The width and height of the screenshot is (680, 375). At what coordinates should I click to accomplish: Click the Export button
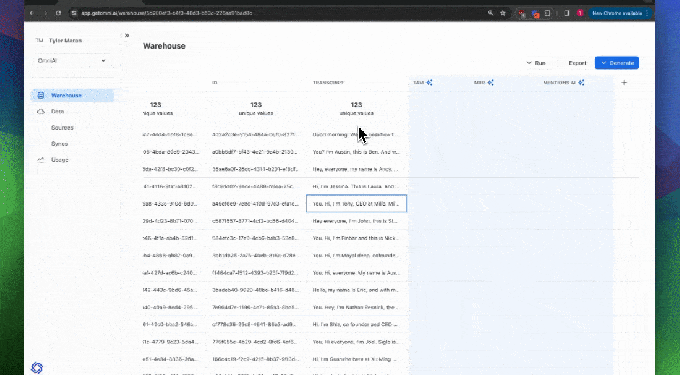click(x=577, y=63)
